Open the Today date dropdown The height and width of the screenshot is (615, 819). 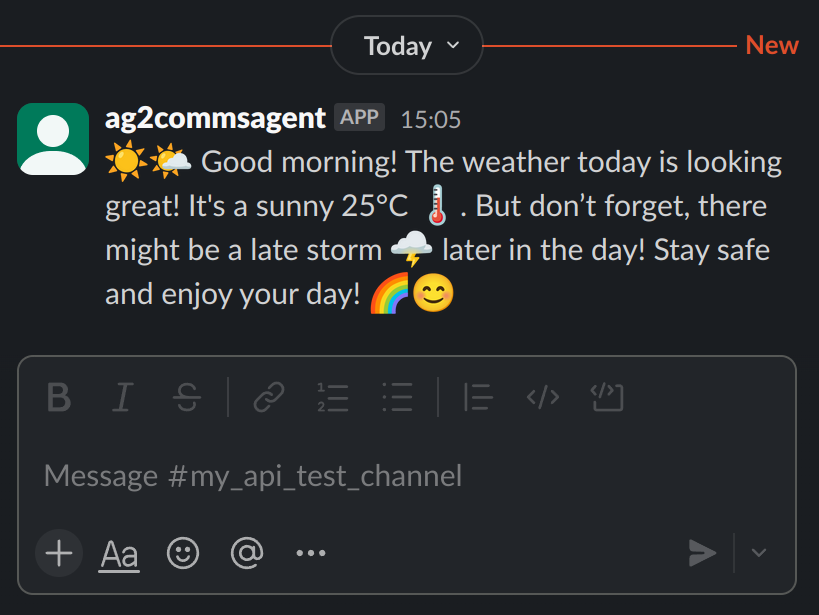pyautogui.click(x=407, y=46)
